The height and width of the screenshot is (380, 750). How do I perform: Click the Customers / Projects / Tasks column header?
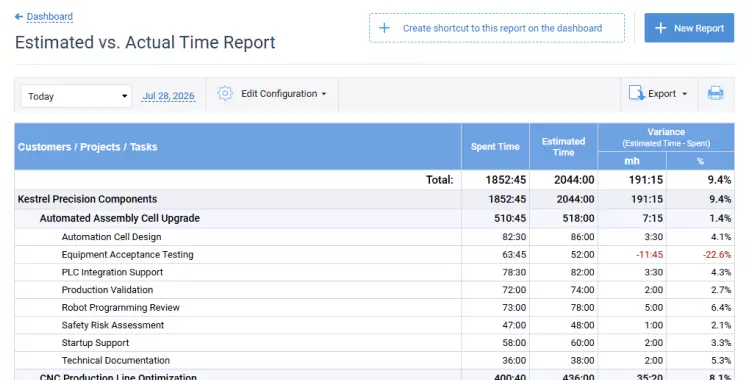[238, 146]
